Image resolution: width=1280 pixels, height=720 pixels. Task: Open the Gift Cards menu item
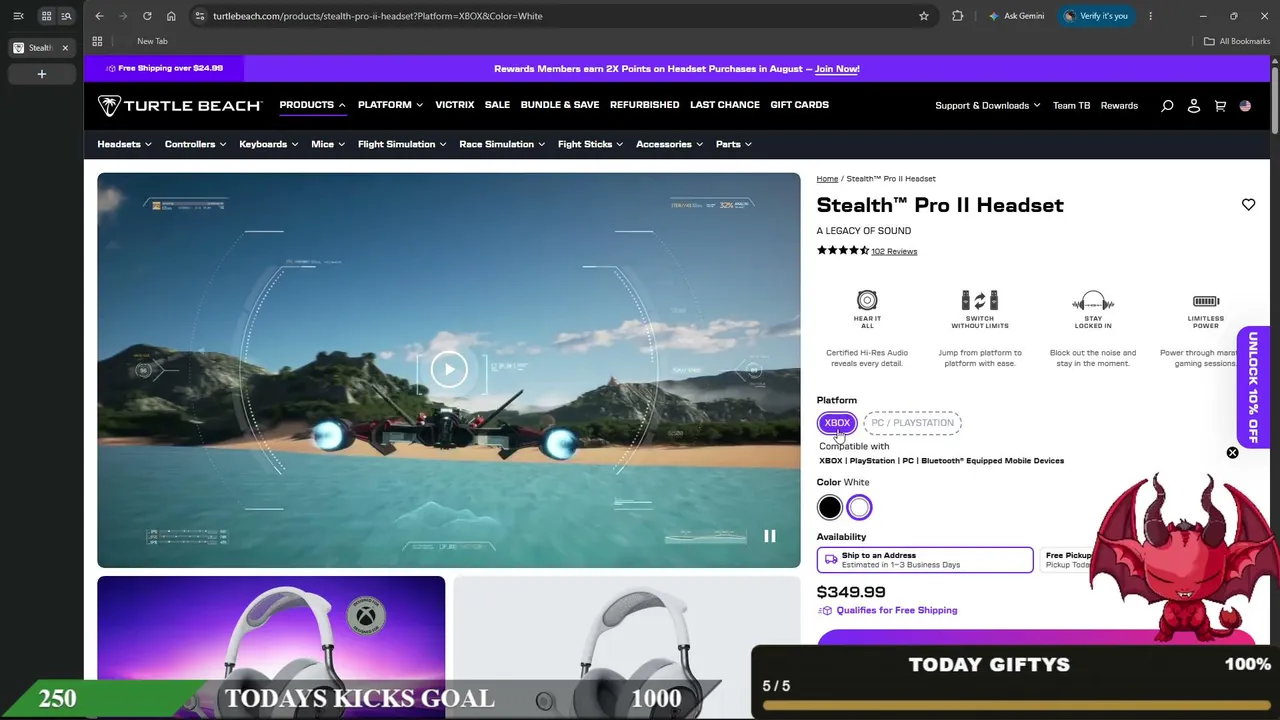pyautogui.click(x=799, y=105)
